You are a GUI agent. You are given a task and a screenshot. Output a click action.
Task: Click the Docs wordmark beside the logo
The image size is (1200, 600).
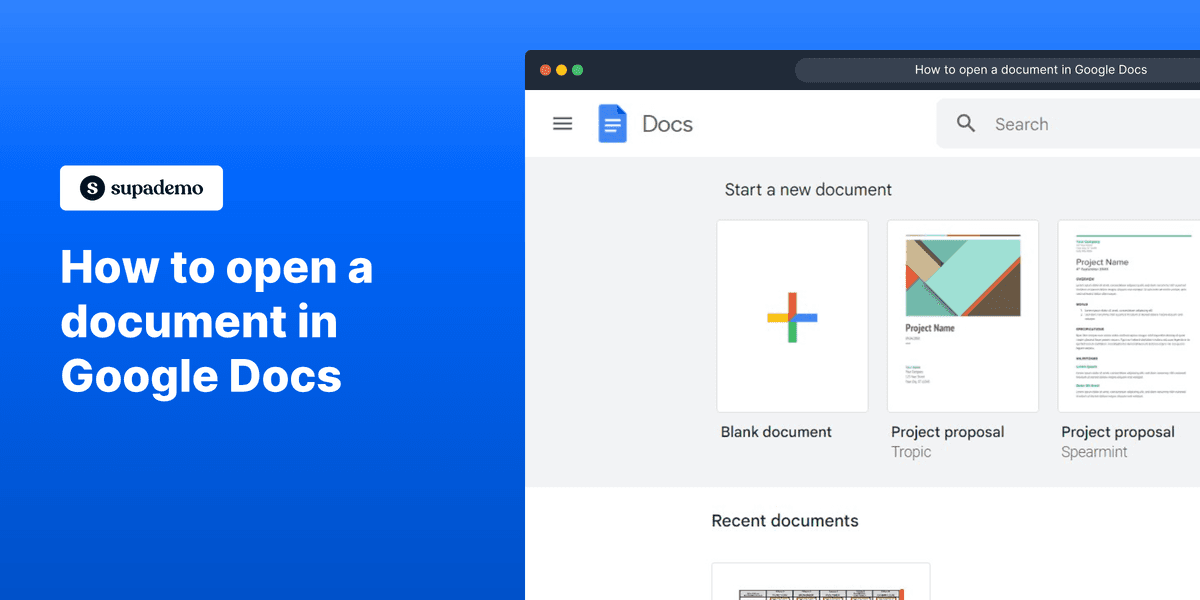point(666,123)
